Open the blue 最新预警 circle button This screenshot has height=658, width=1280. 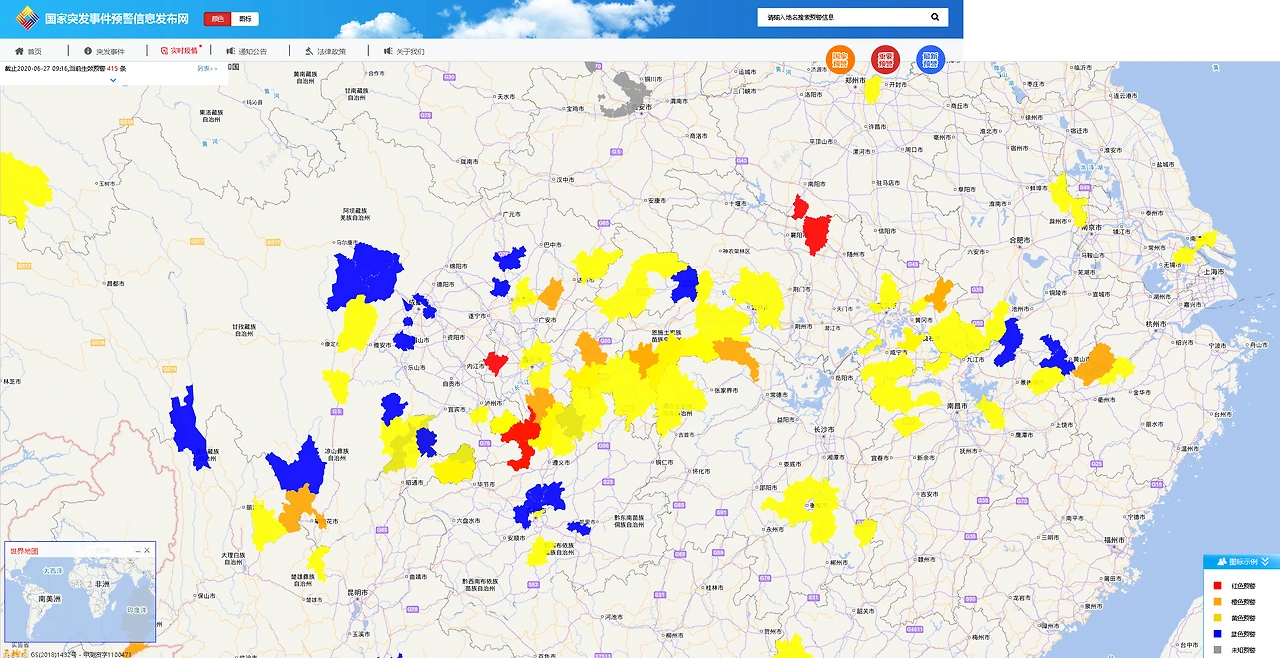coord(931,60)
